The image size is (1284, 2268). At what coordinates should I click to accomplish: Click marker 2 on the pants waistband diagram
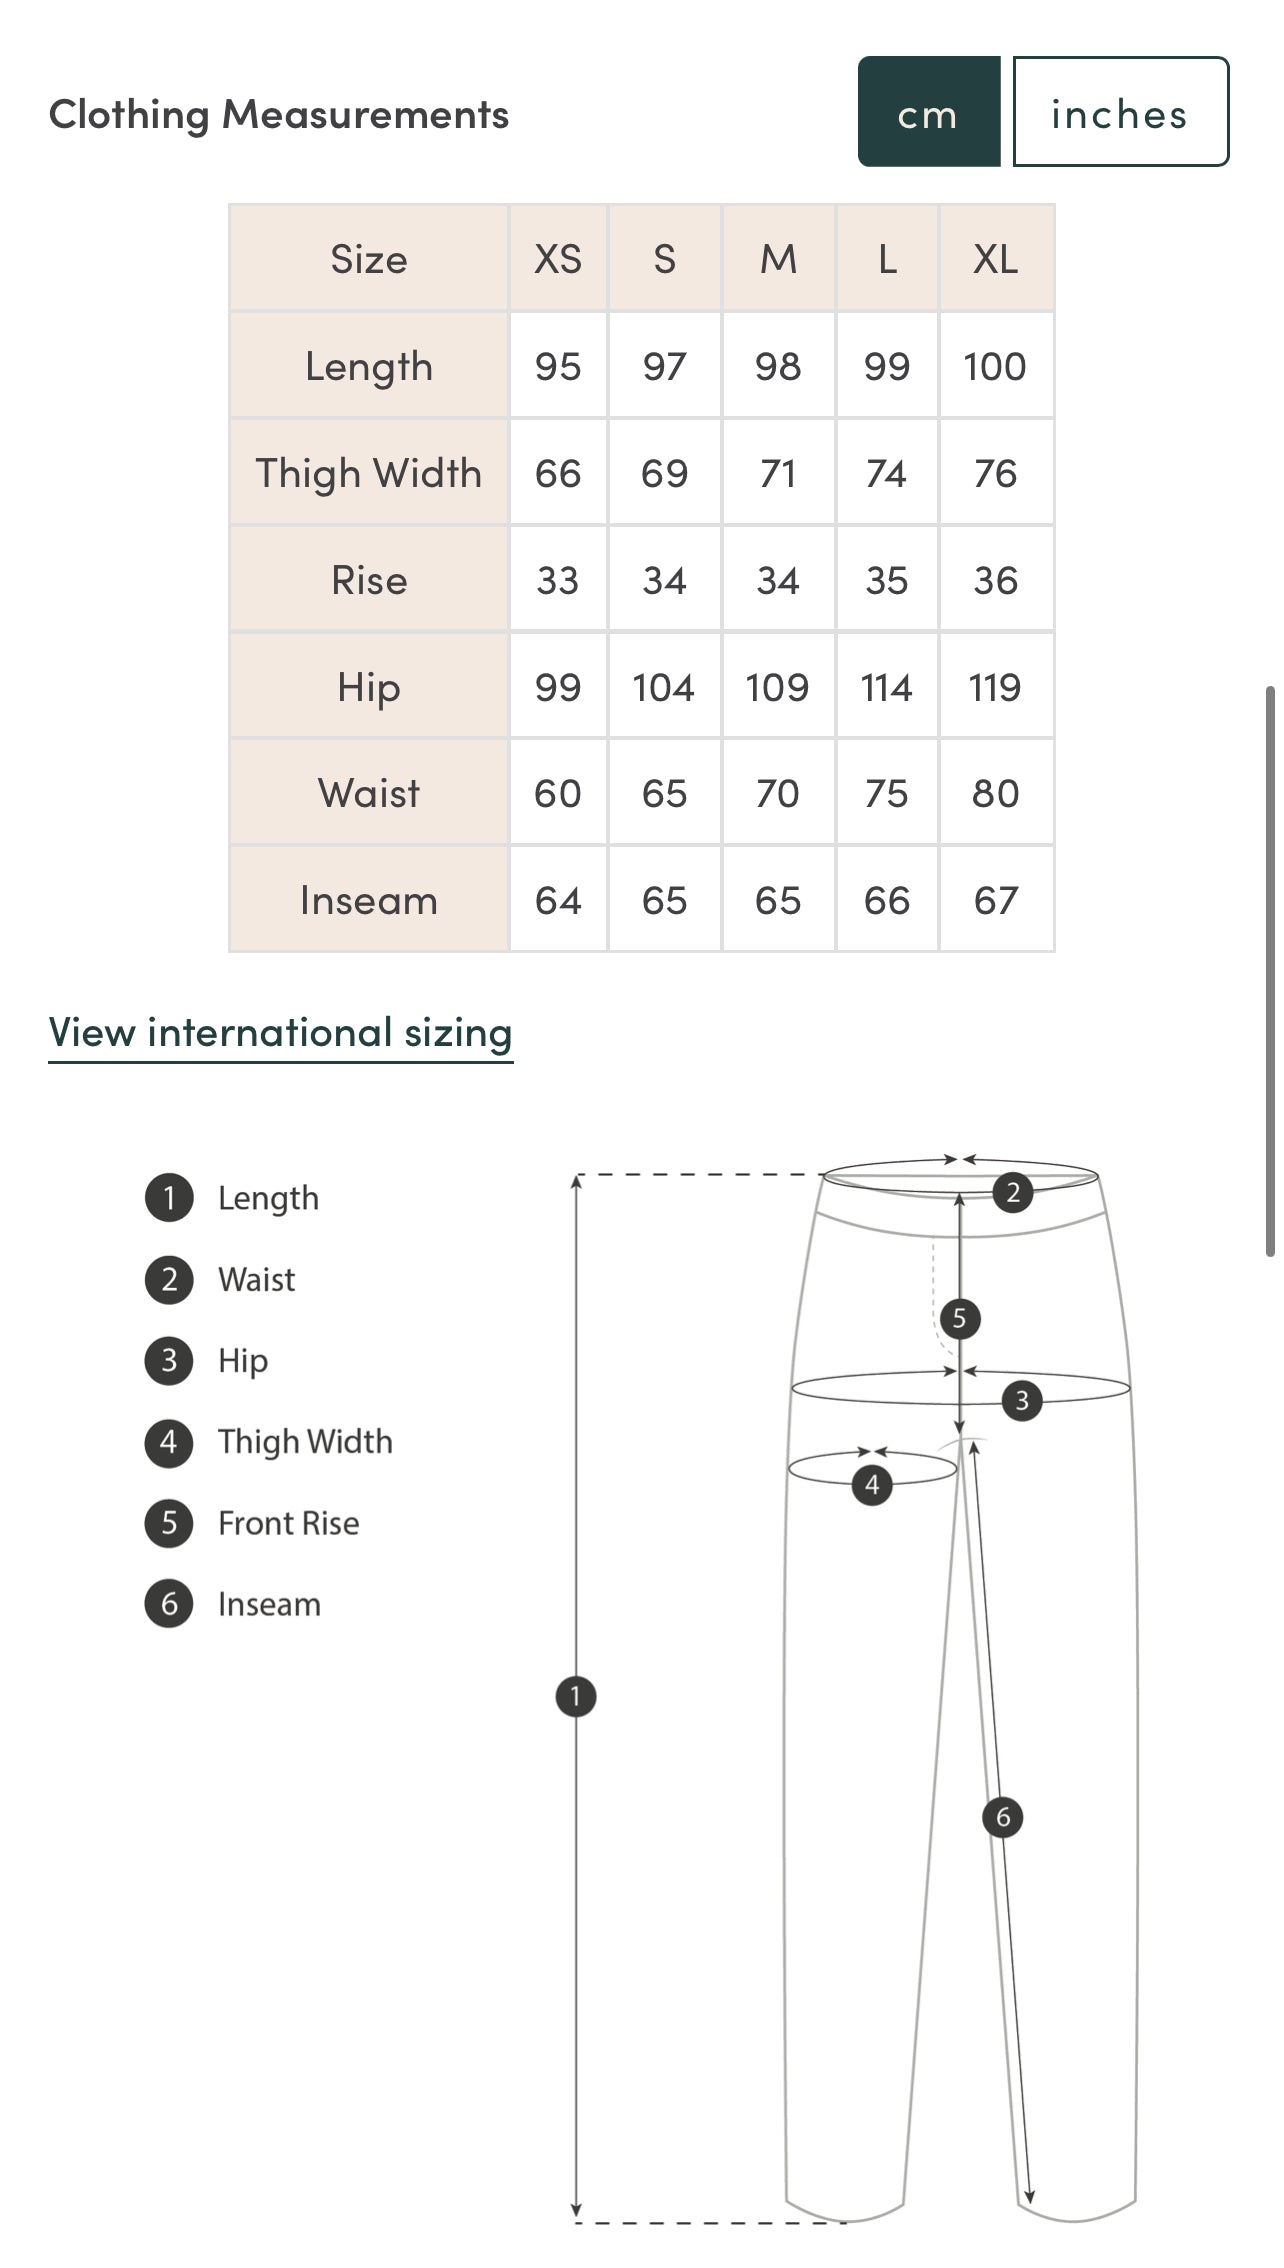[1013, 1192]
